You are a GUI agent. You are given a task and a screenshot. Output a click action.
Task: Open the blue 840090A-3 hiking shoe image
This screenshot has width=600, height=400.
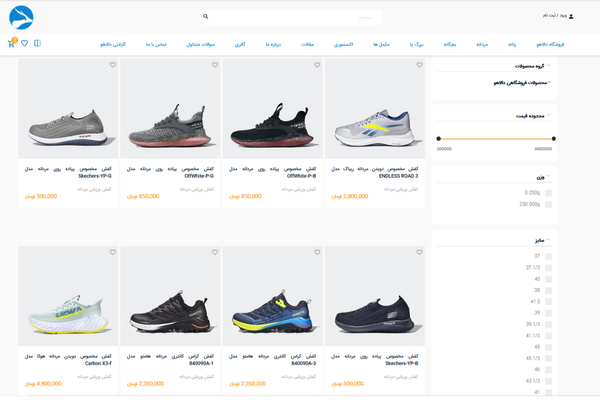272,296
